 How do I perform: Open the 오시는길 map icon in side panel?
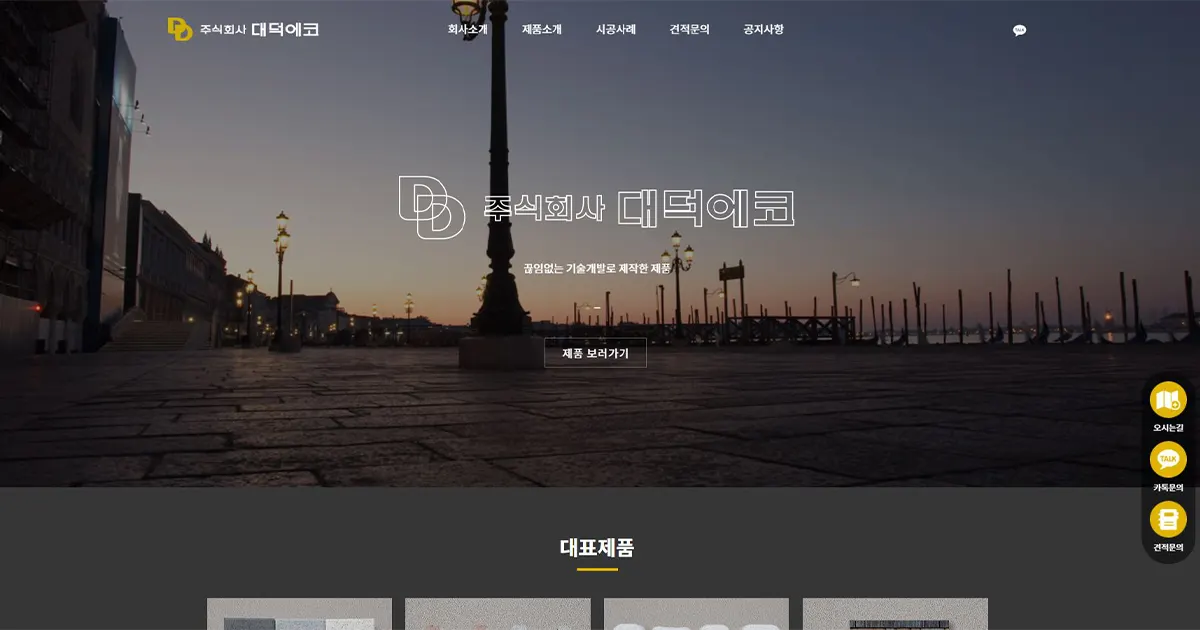1168,400
